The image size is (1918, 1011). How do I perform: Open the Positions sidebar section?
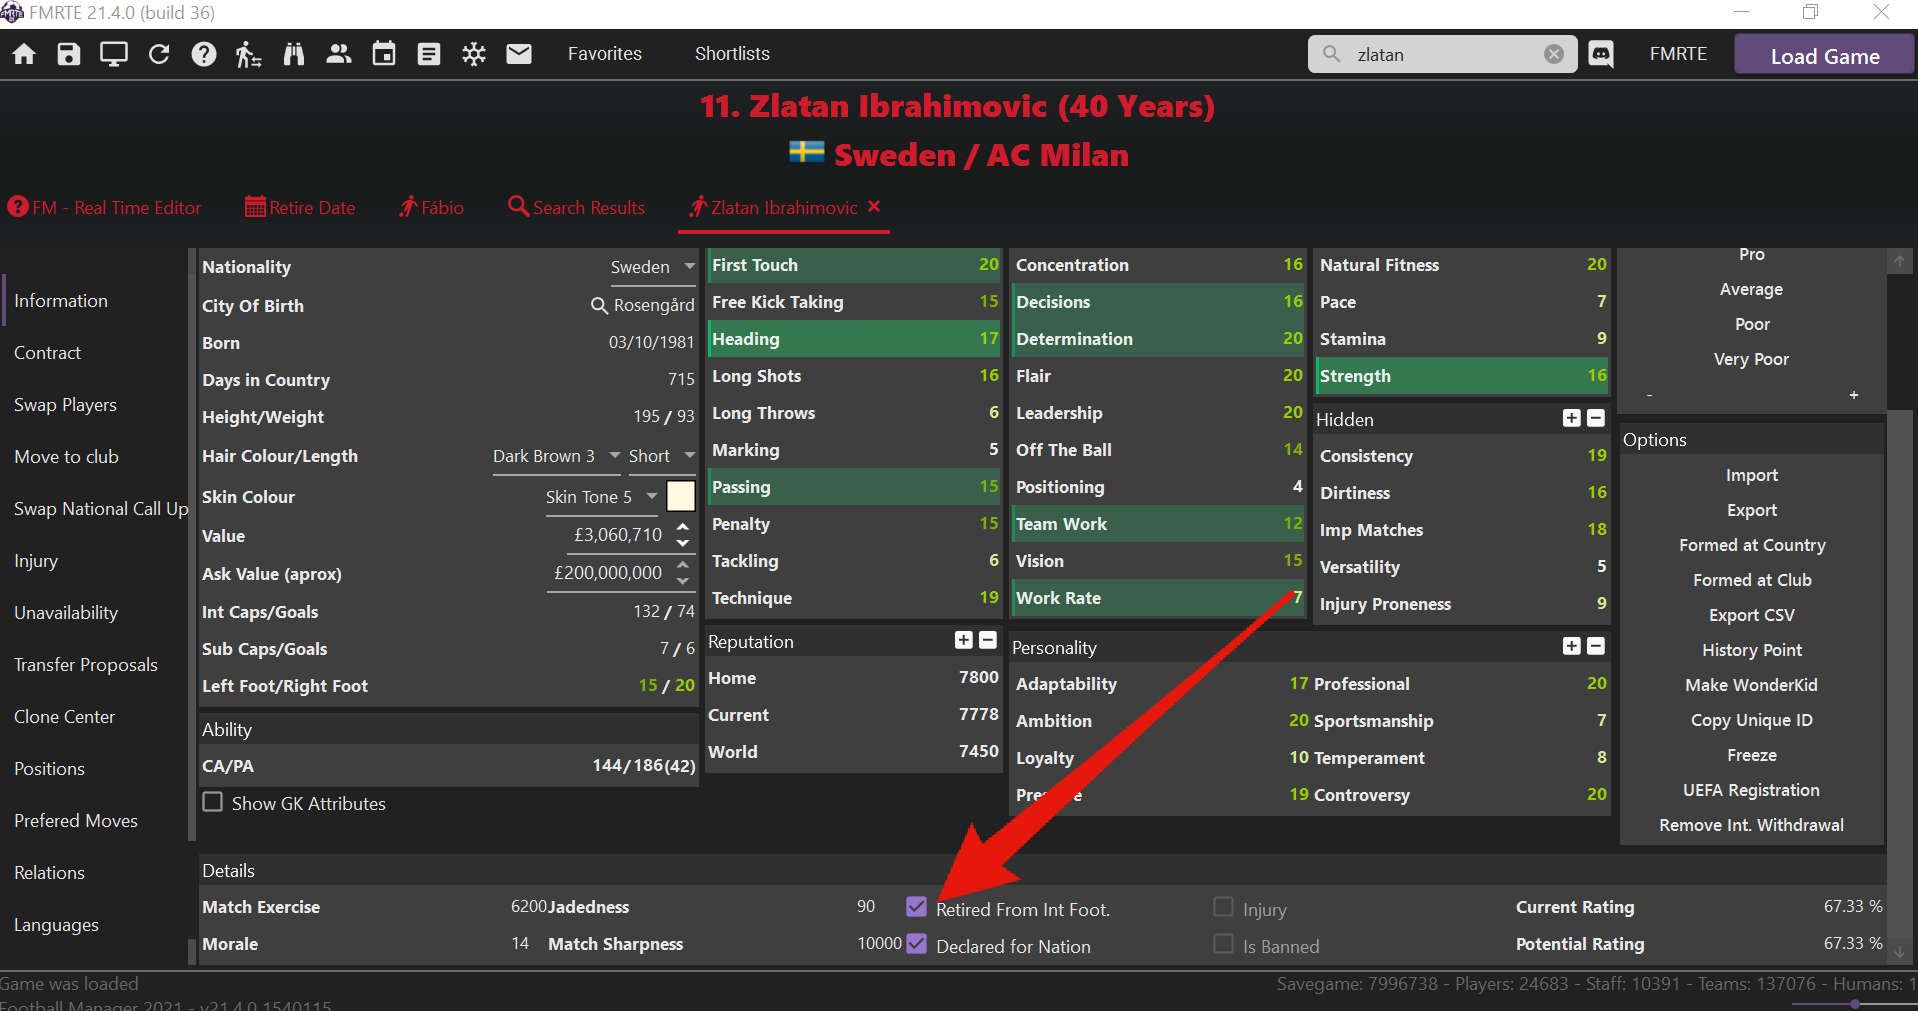point(50,769)
